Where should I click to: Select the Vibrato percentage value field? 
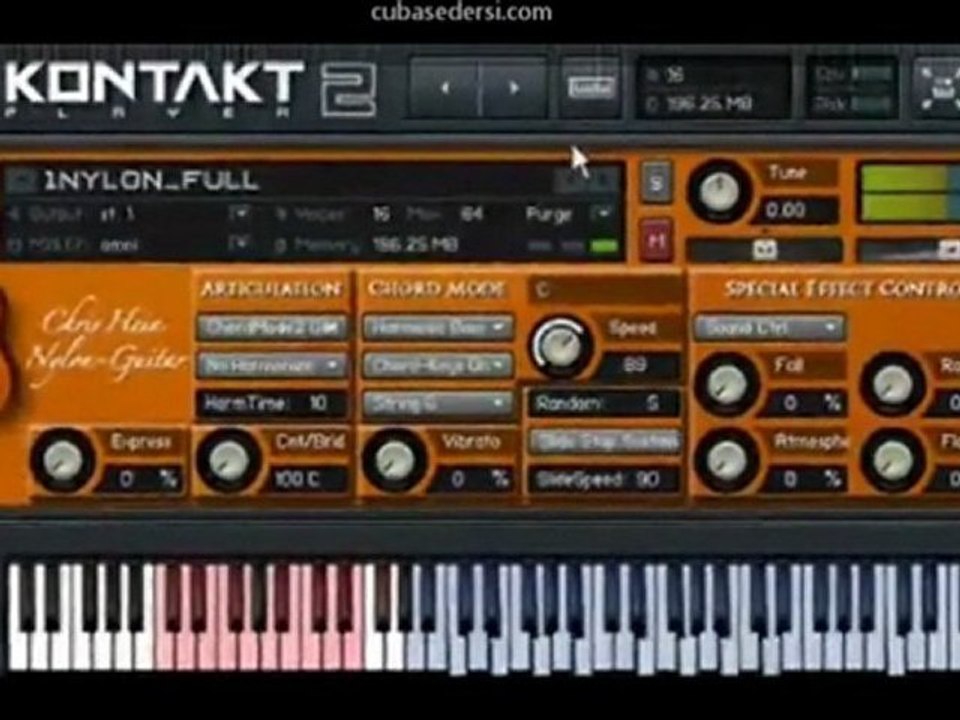pos(473,479)
